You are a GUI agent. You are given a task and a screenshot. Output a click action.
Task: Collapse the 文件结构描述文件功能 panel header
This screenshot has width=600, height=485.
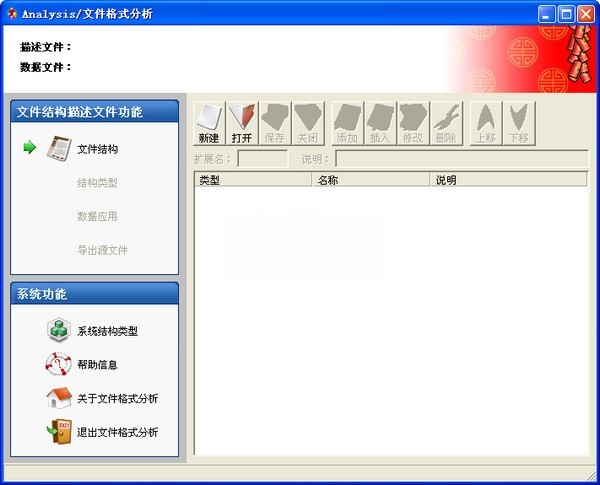click(95, 111)
